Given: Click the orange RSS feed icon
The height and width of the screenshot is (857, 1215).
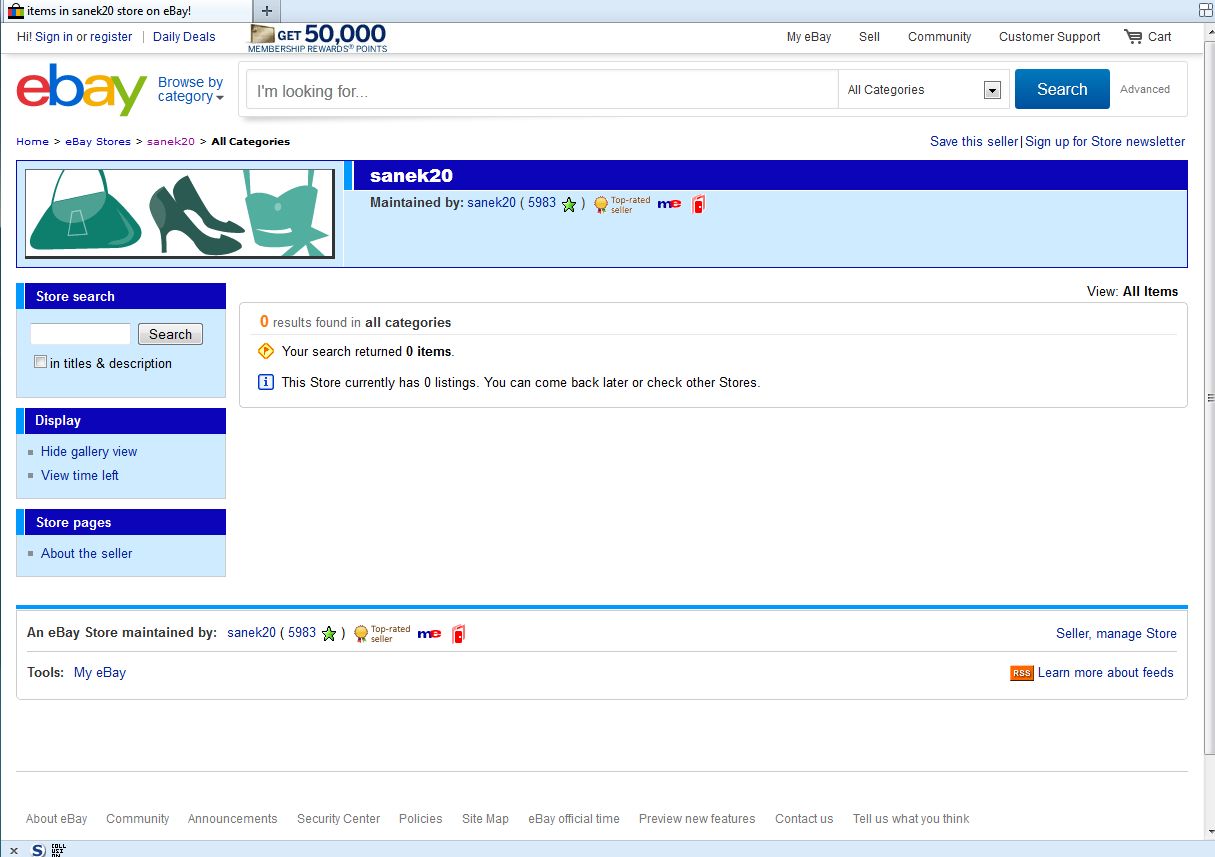Looking at the screenshot, I should point(1021,673).
